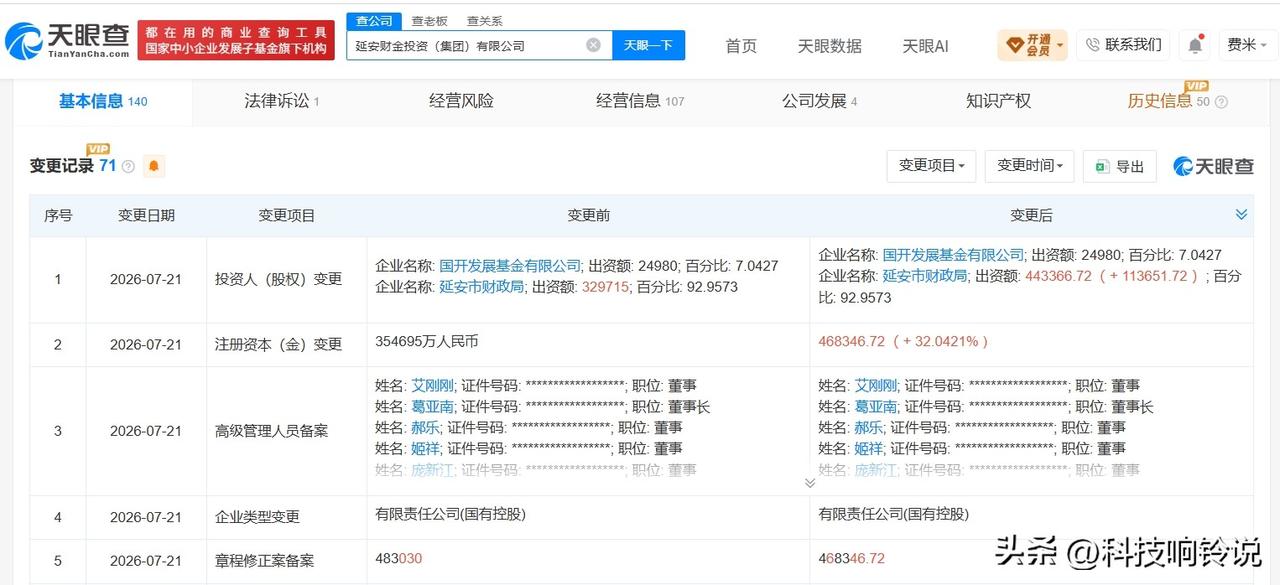This screenshot has height=585, width=1280.
Task: Click the 导出 export button
Action: coord(1120,166)
